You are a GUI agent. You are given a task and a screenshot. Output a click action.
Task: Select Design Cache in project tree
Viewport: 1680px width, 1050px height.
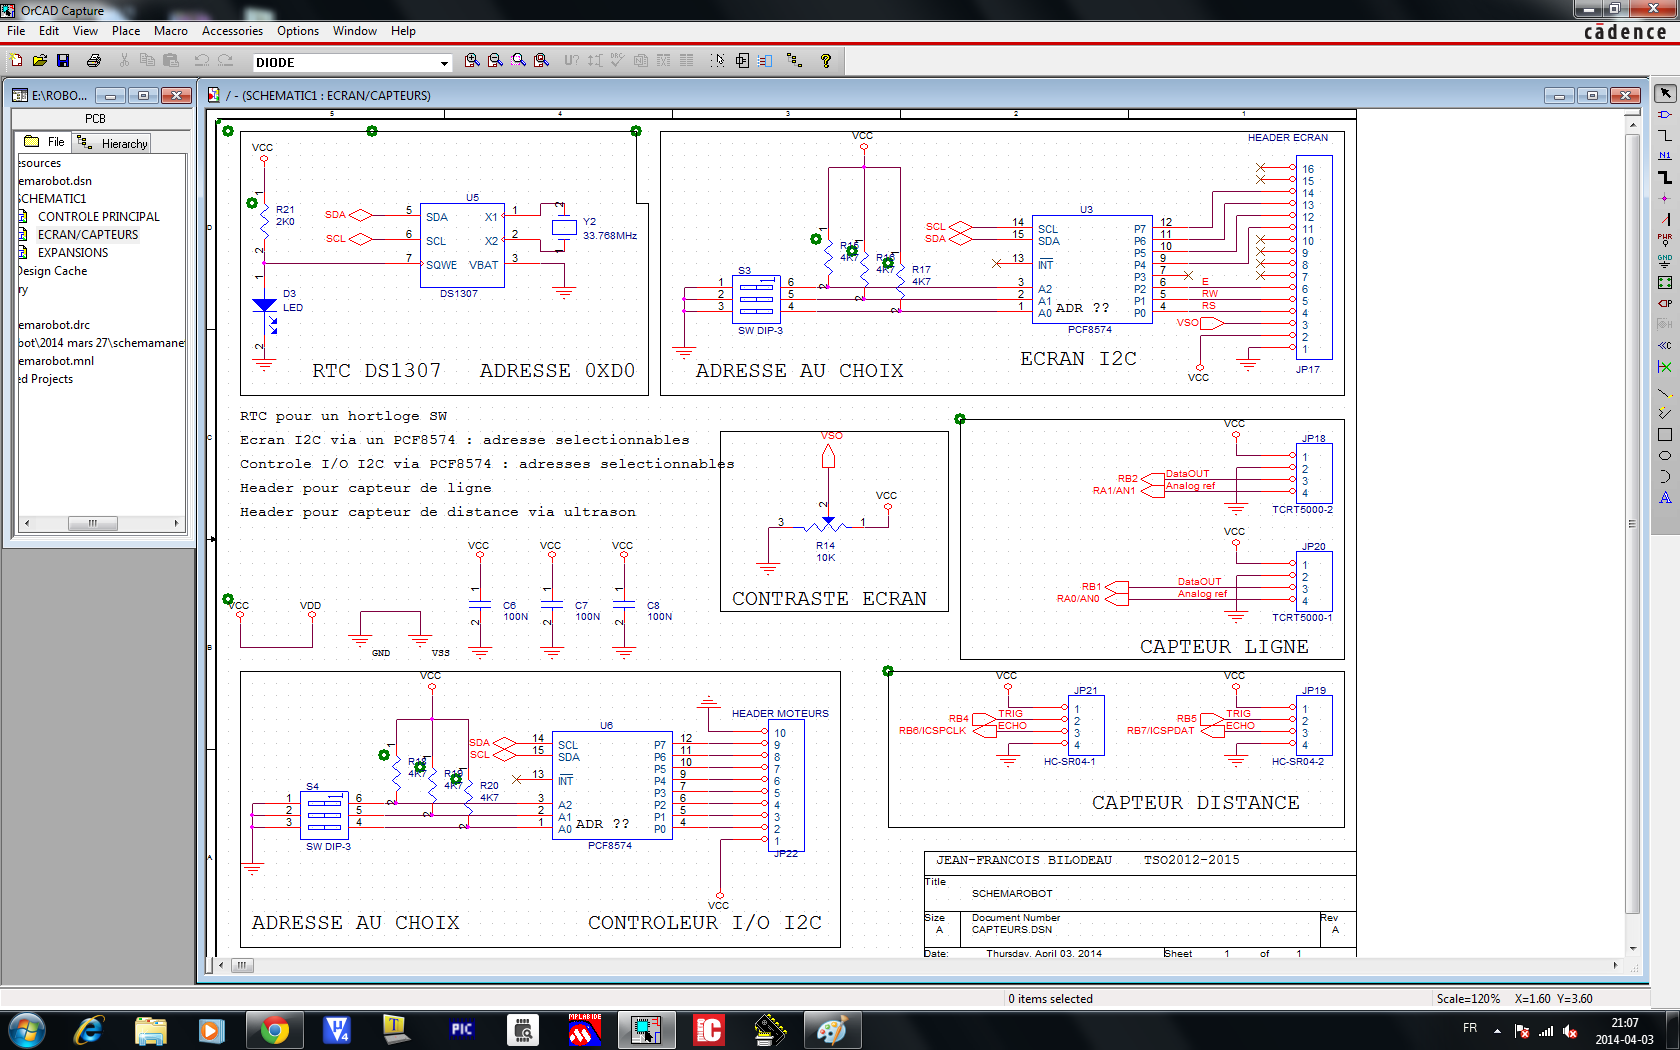point(53,271)
